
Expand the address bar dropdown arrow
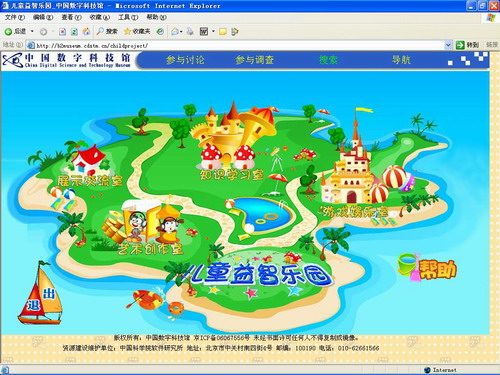click(448, 45)
